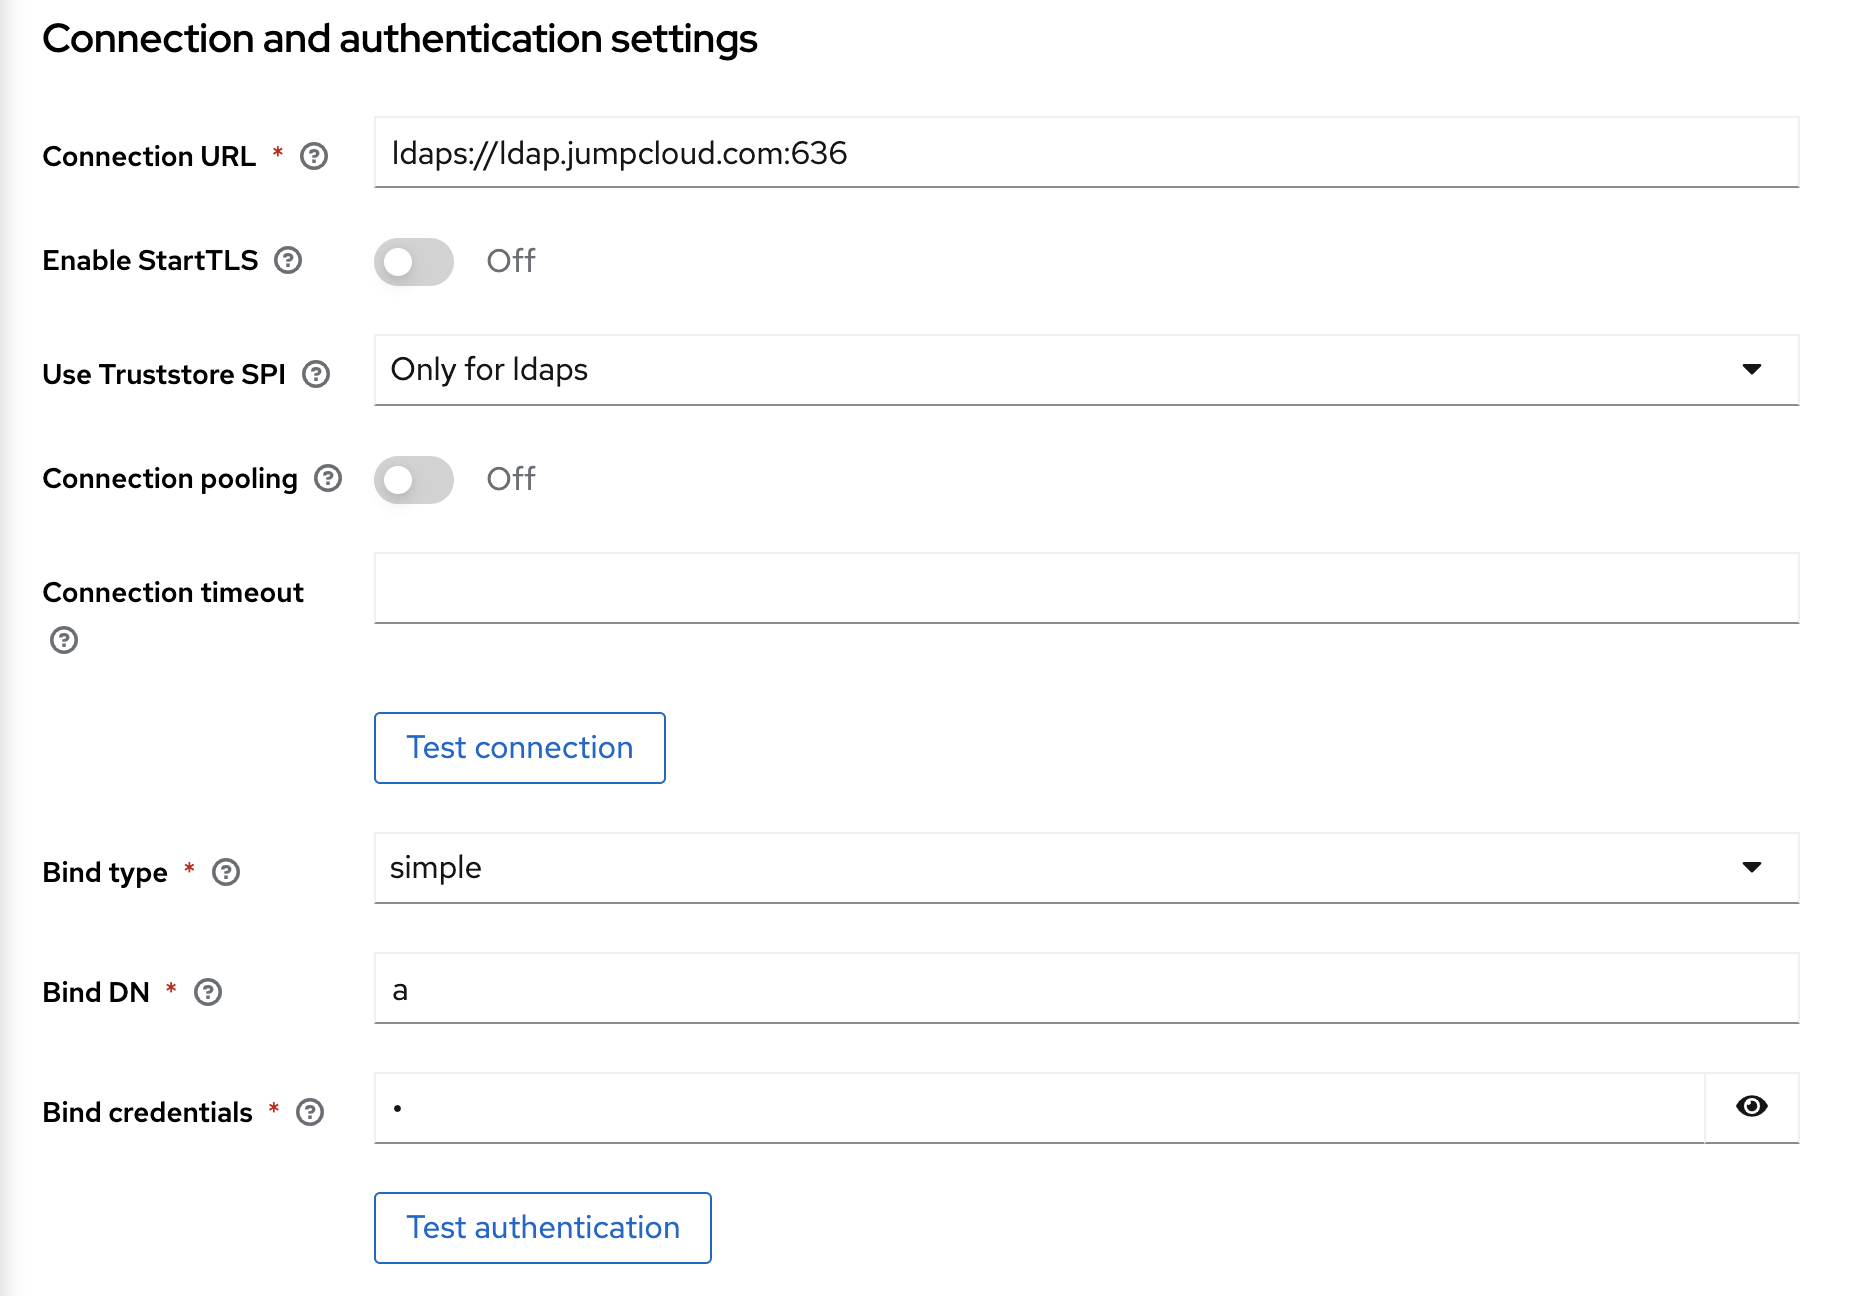1860x1296 pixels.
Task: Click the Connection timeout help icon
Action: [65, 640]
